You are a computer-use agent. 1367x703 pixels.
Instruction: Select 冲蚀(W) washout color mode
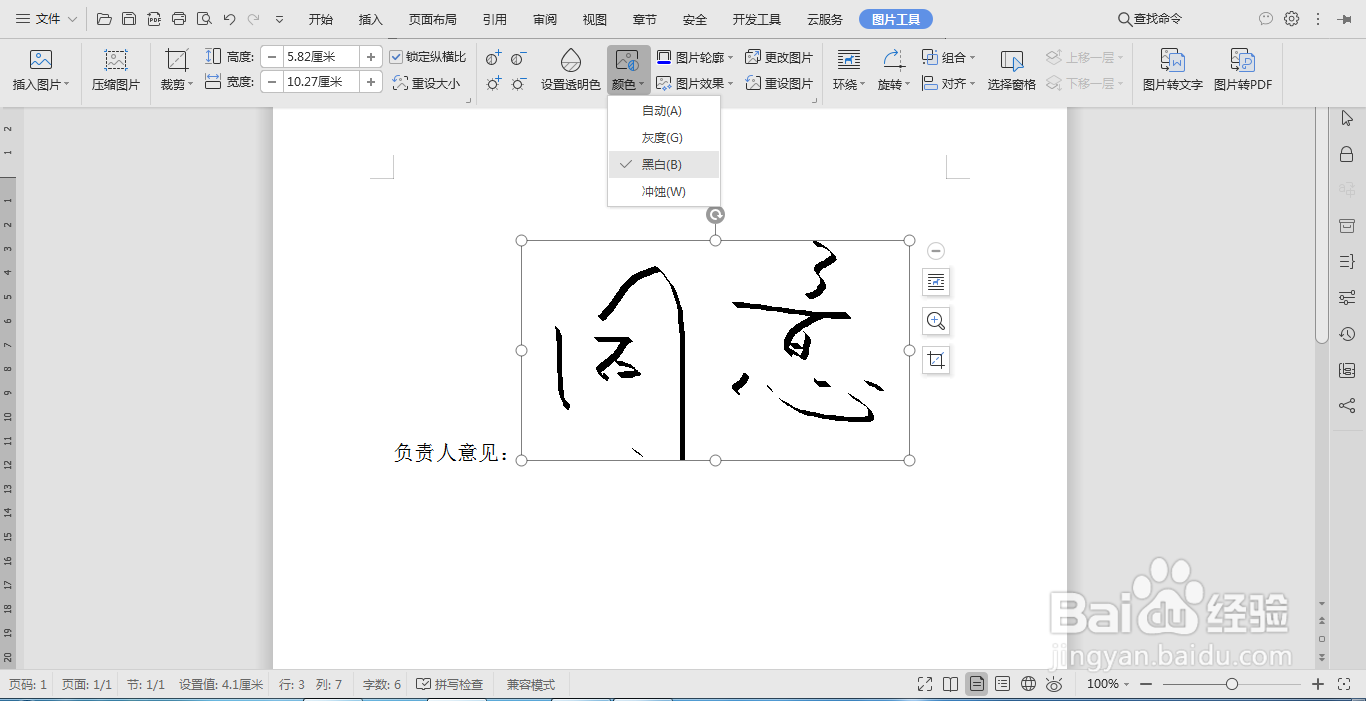pyautogui.click(x=664, y=191)
